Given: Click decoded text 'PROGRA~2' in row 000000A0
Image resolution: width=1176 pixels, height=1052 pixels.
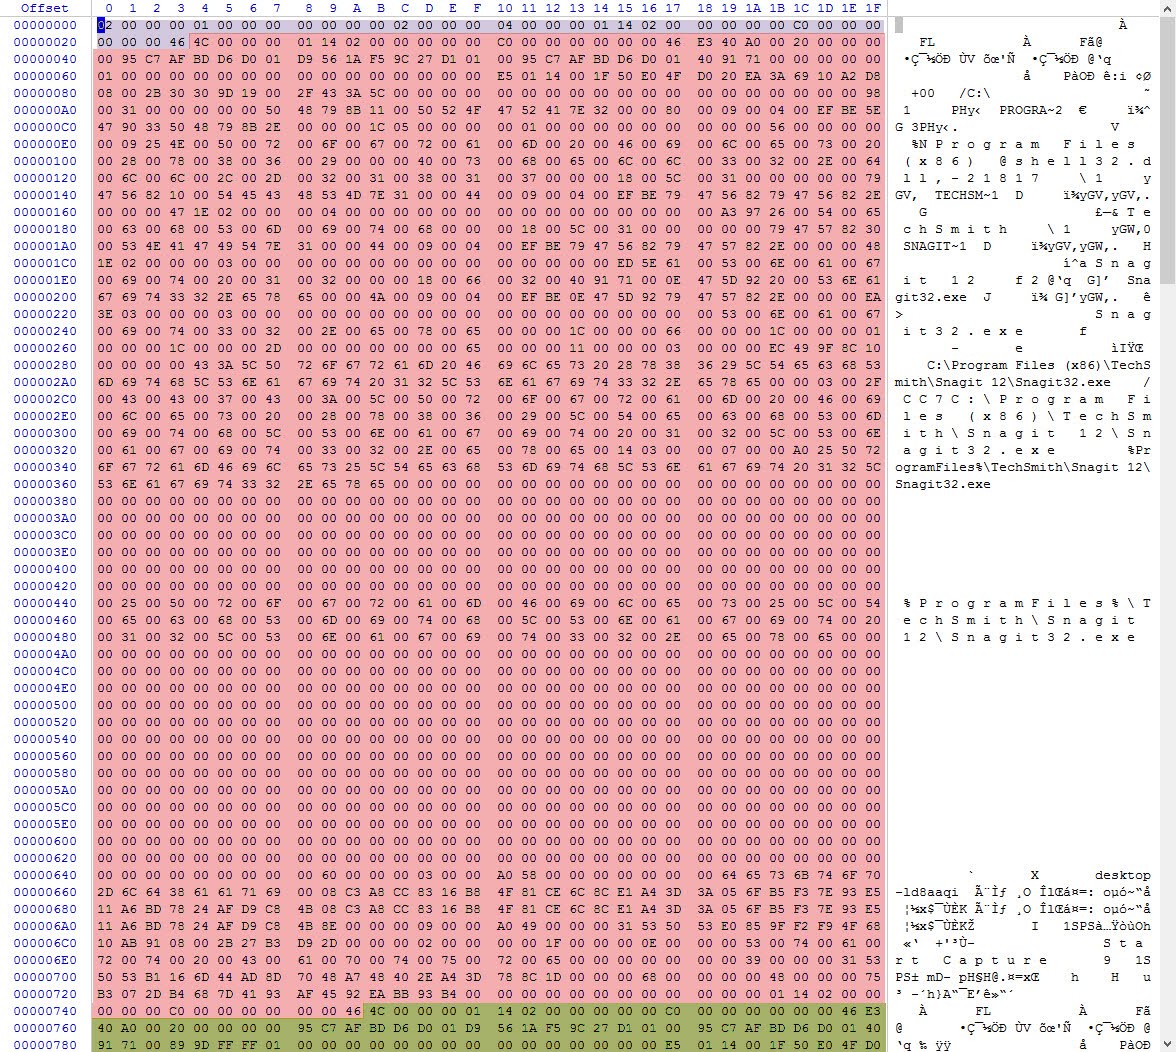Looking at the screenshot, I should [x=1030, y=110].
